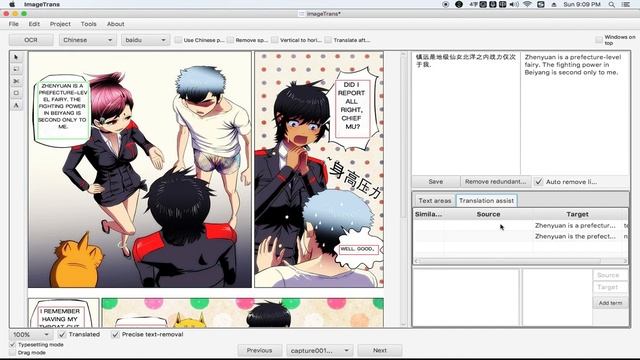Click the English translation text field
Image resolution: width=640 pixels, height=360 pixels.
coord(575,113)
